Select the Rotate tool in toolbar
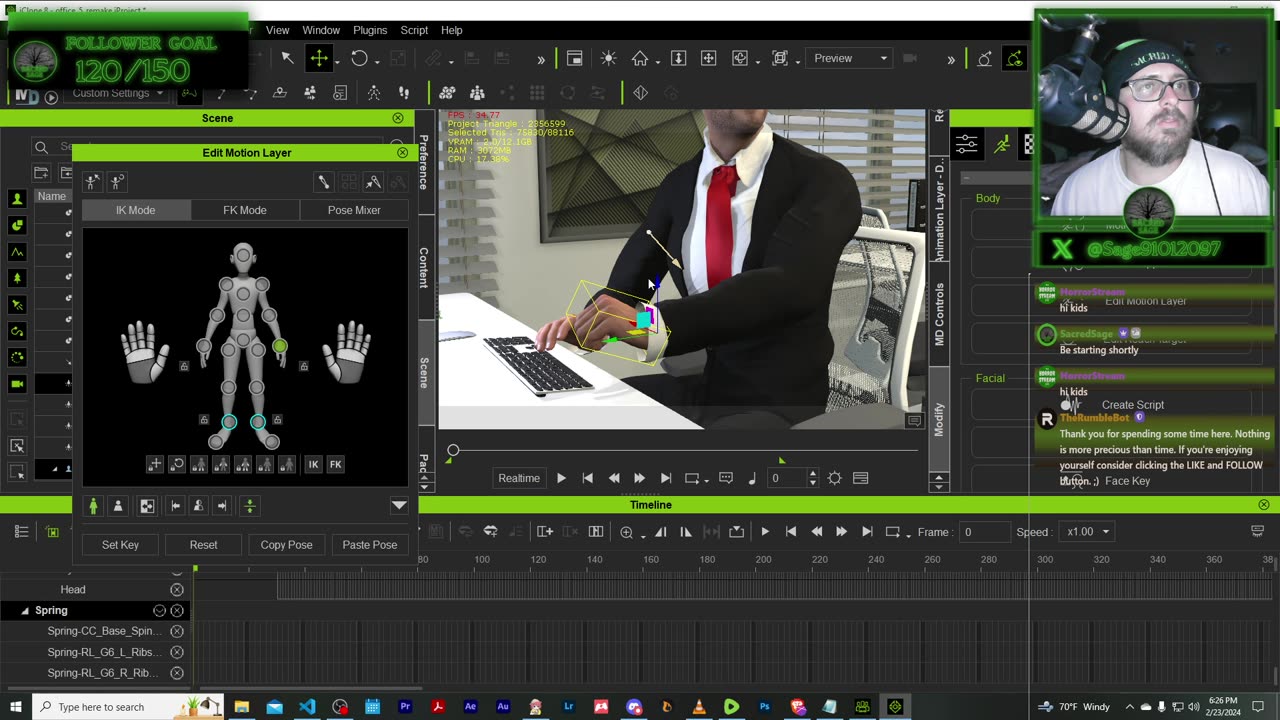The image size is (1280, 720). tap(359, 58)
